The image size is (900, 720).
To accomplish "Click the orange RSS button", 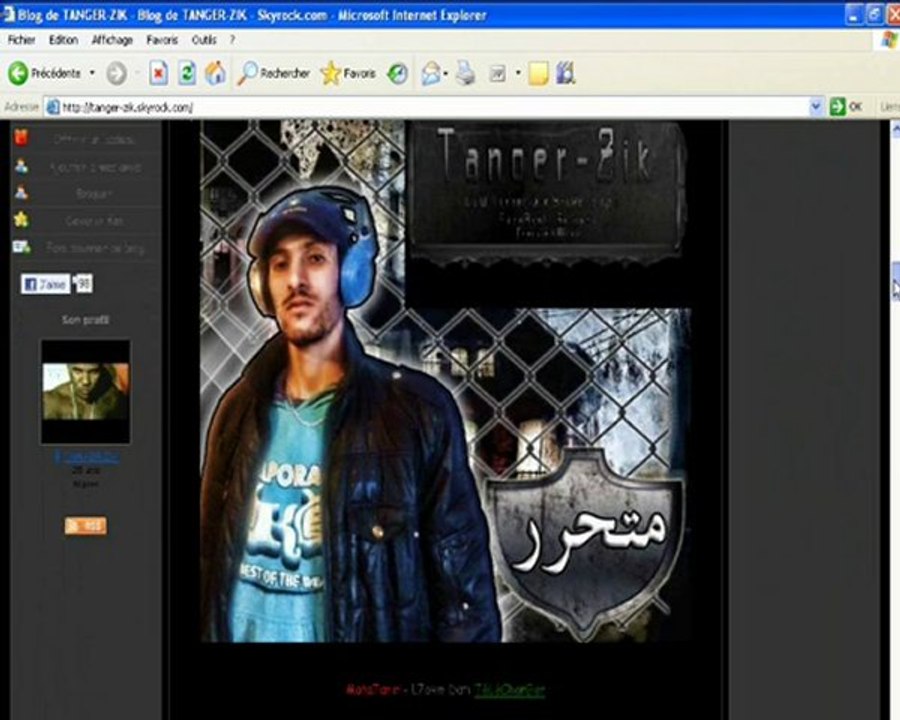I will [86, 525].
